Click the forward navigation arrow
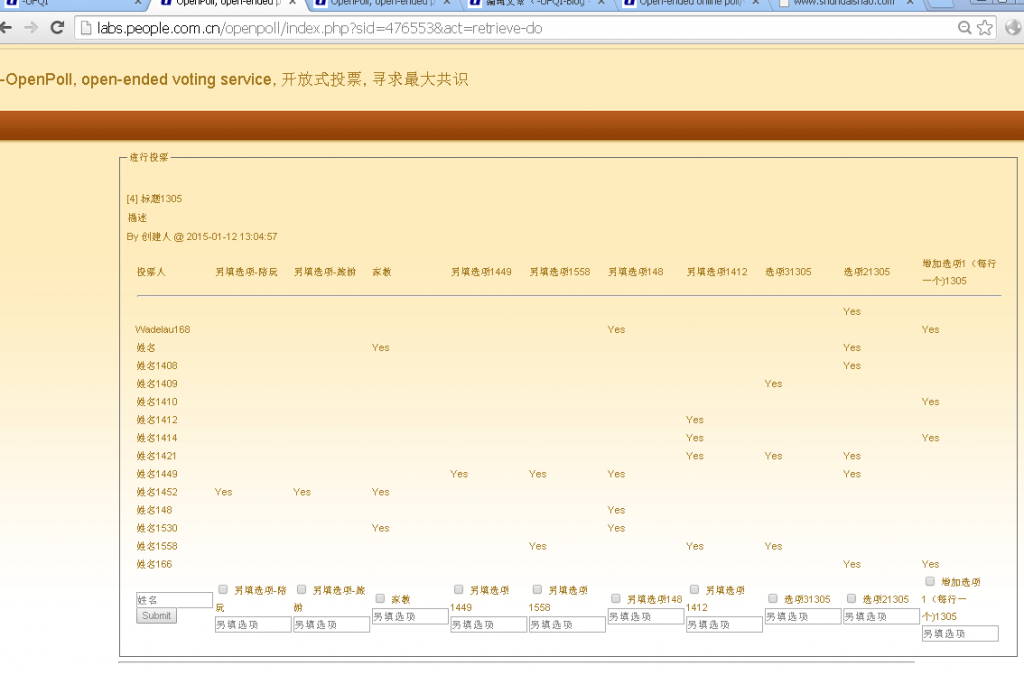 pos(33,29)
